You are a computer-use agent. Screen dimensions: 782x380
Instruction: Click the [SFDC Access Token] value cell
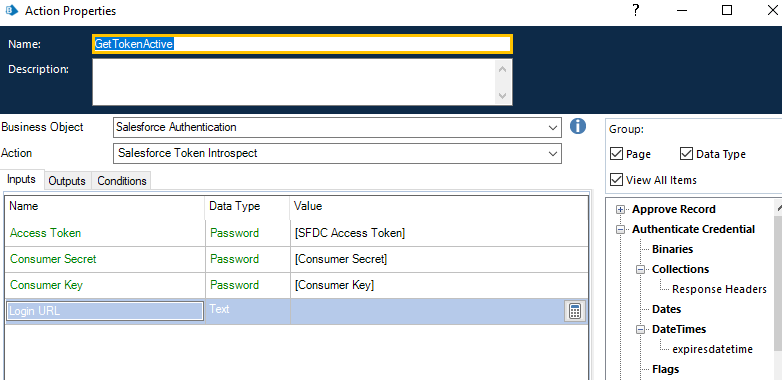coord(439,233)
